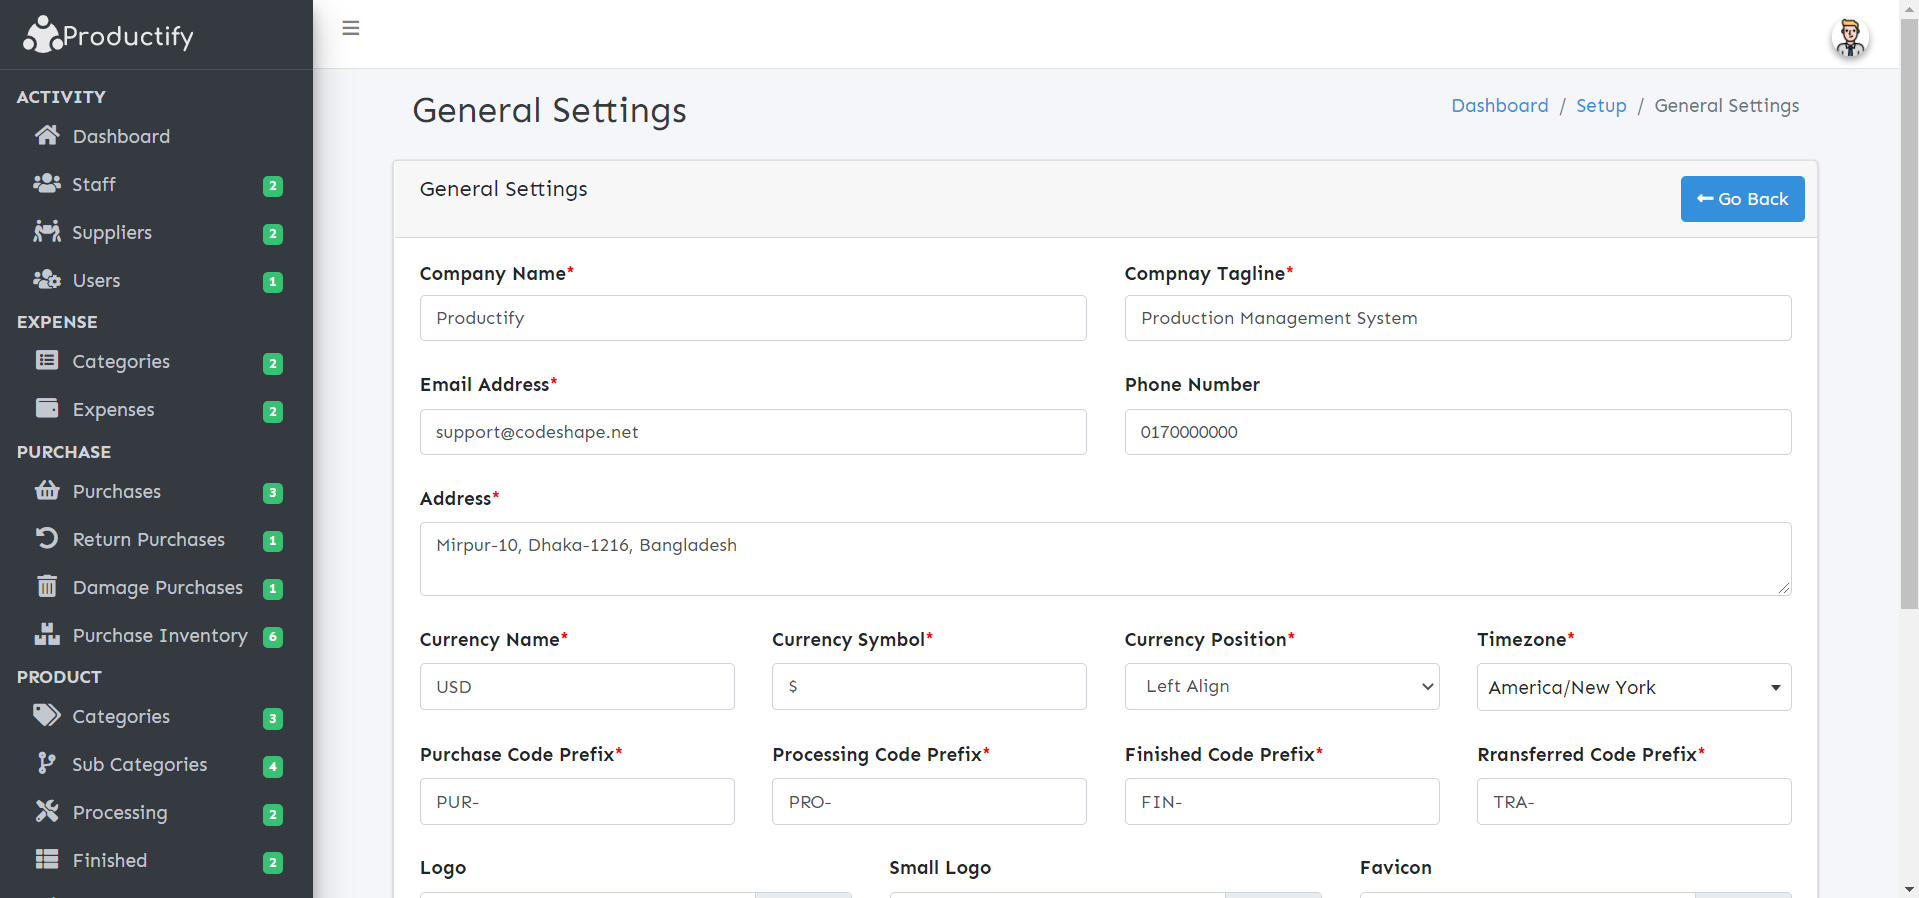The height and width of the screenshot is (898, 1919).
Task: Open Purchase Inventory in the sidebar
Action: 160,636
